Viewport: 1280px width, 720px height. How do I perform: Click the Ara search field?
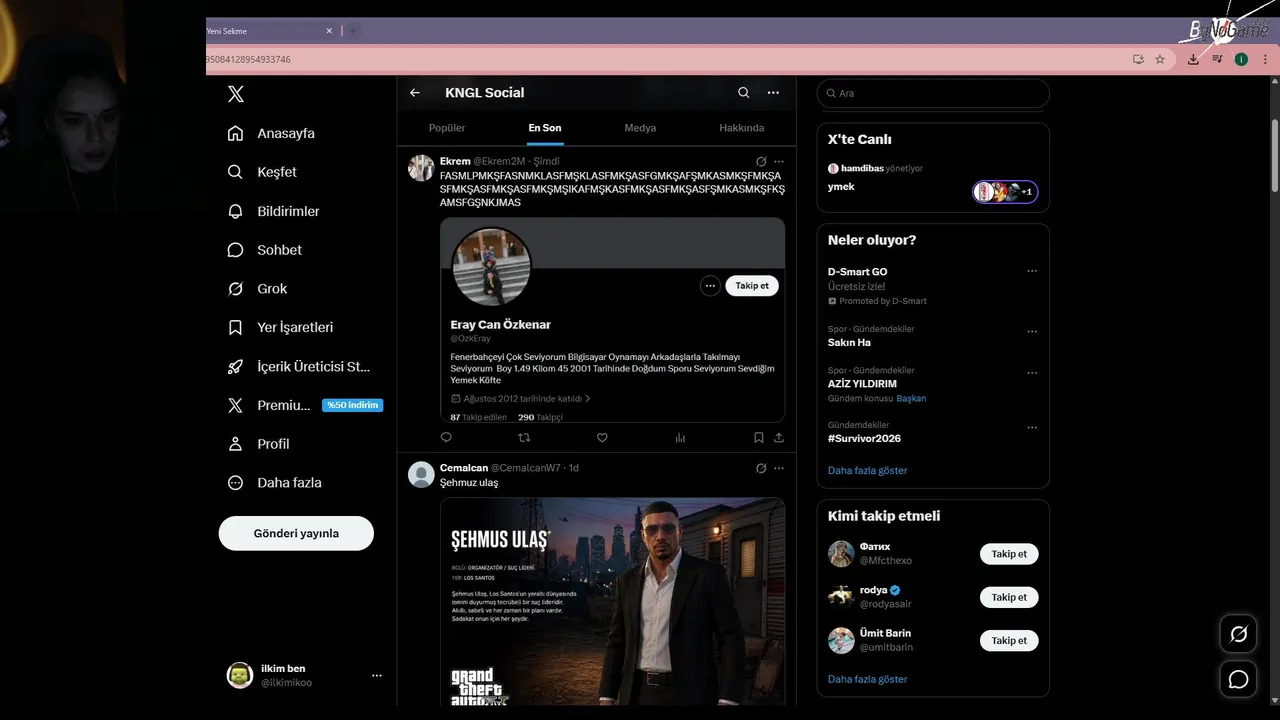[x=933, y=93]
